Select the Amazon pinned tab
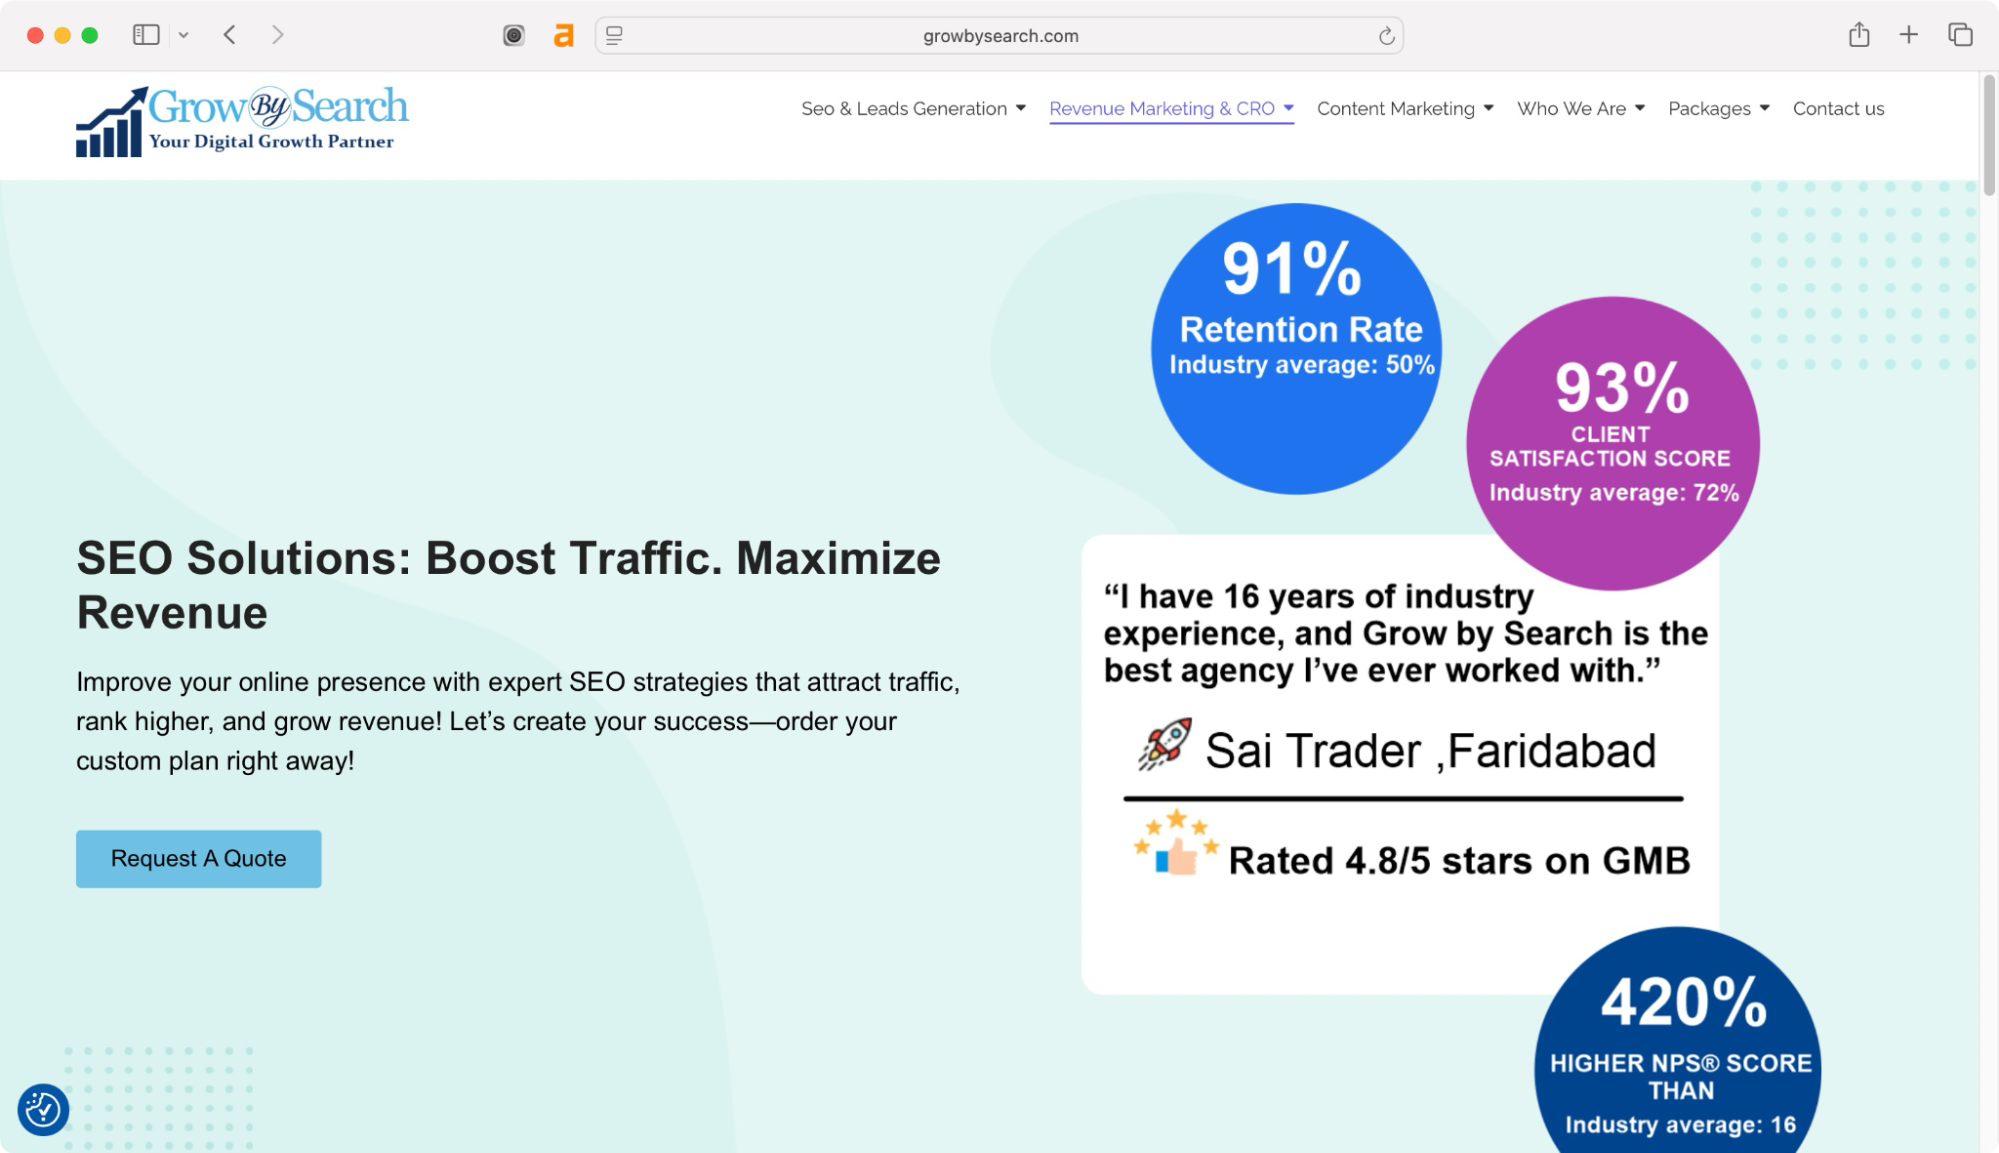 (563, 34)
